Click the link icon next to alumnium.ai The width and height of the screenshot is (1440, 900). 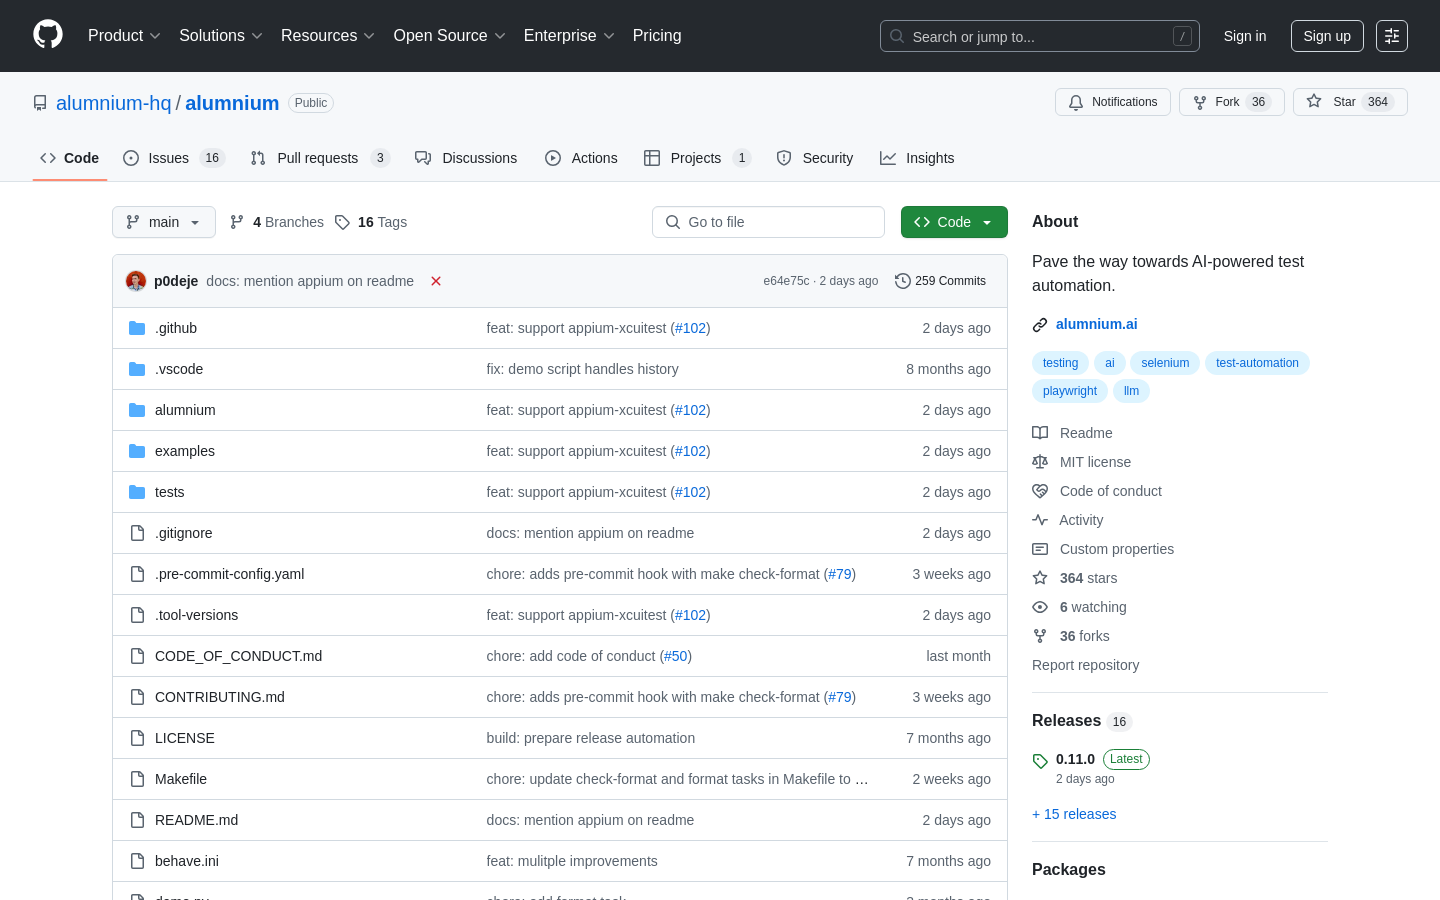1040,324
